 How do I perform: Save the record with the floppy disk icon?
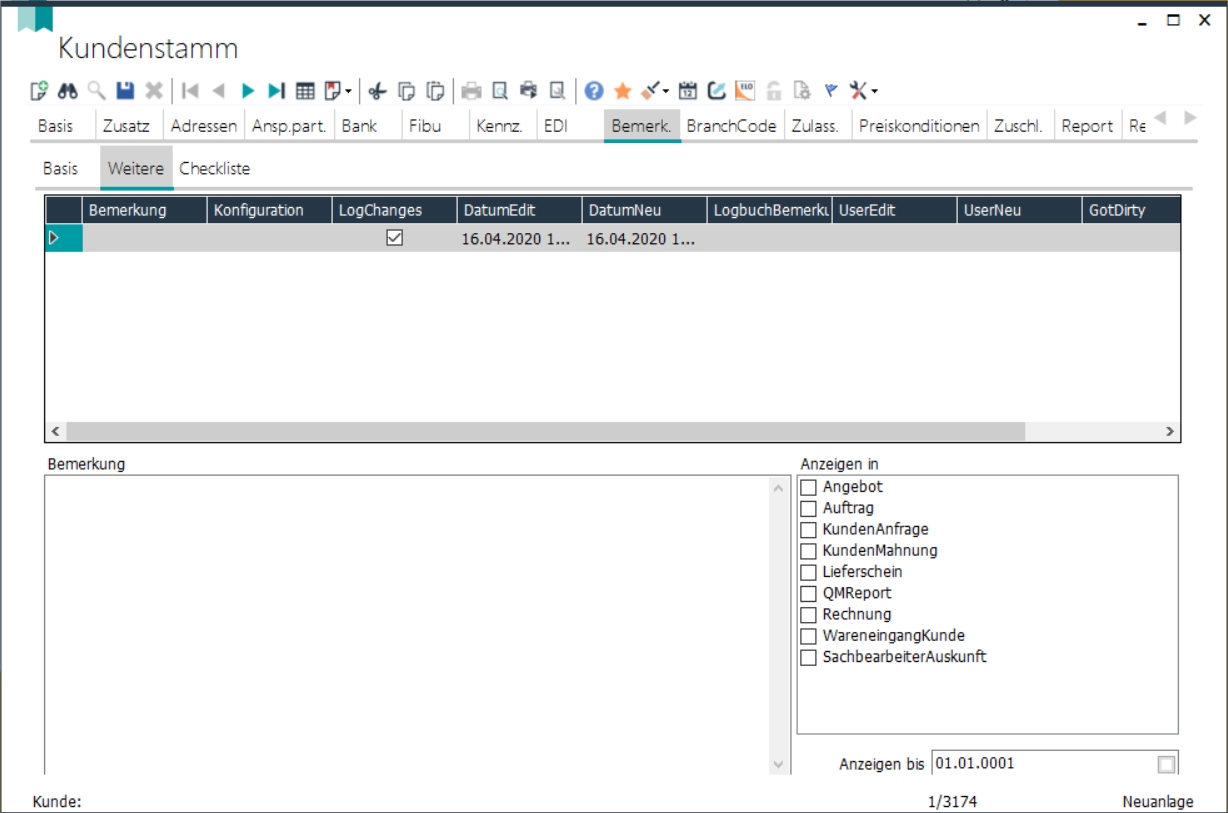click(x=125, y=91)
